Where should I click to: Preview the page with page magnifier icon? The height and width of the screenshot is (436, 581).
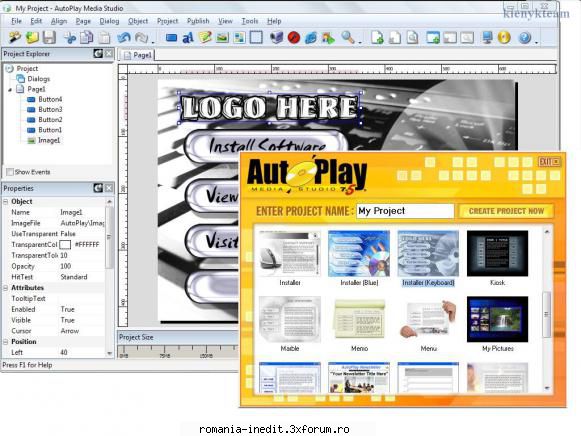[x=412, y=37]
